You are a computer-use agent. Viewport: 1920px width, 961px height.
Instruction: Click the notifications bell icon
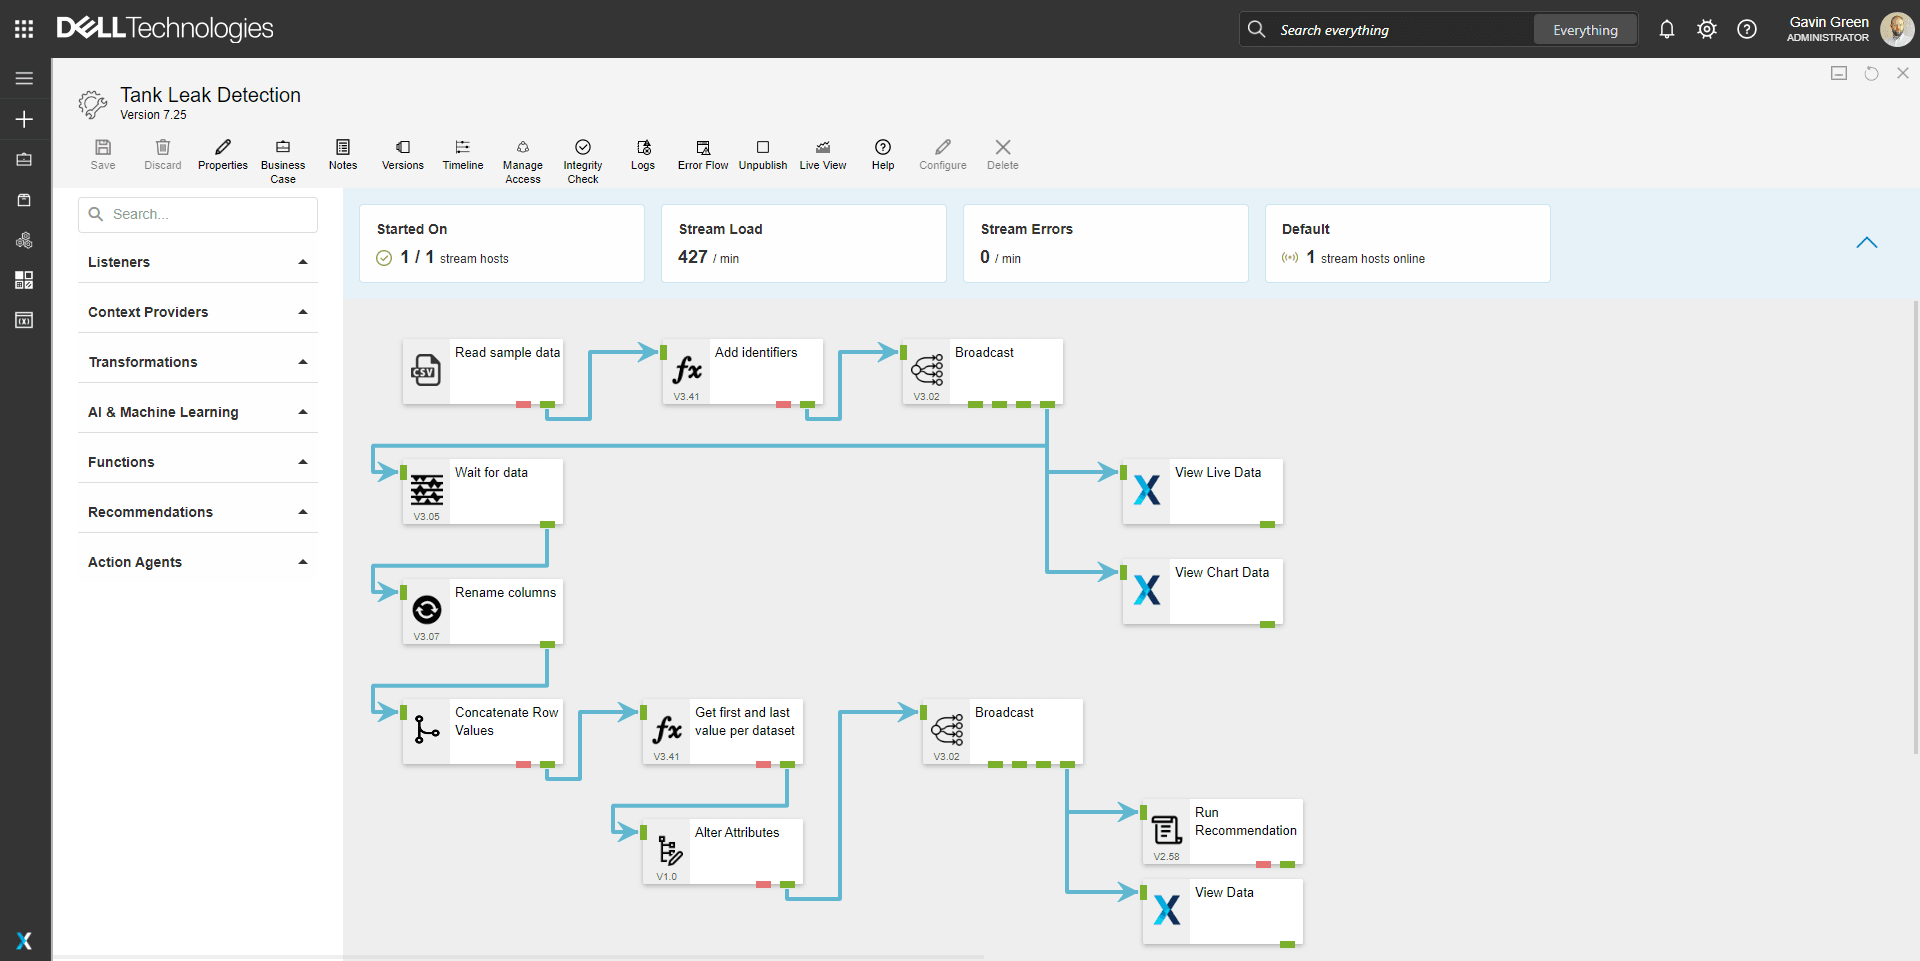[x=1666, y=30]
